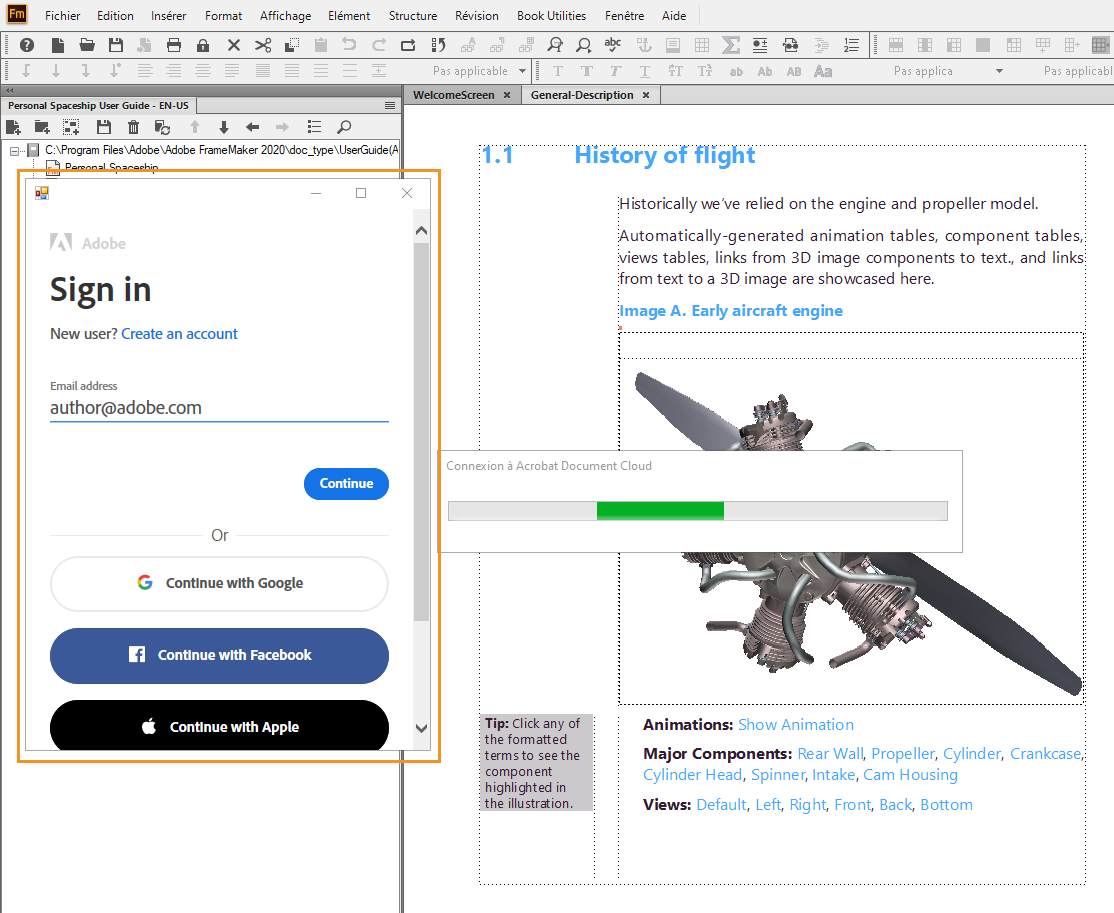Open the book panel options menu

tap(389, 105)
